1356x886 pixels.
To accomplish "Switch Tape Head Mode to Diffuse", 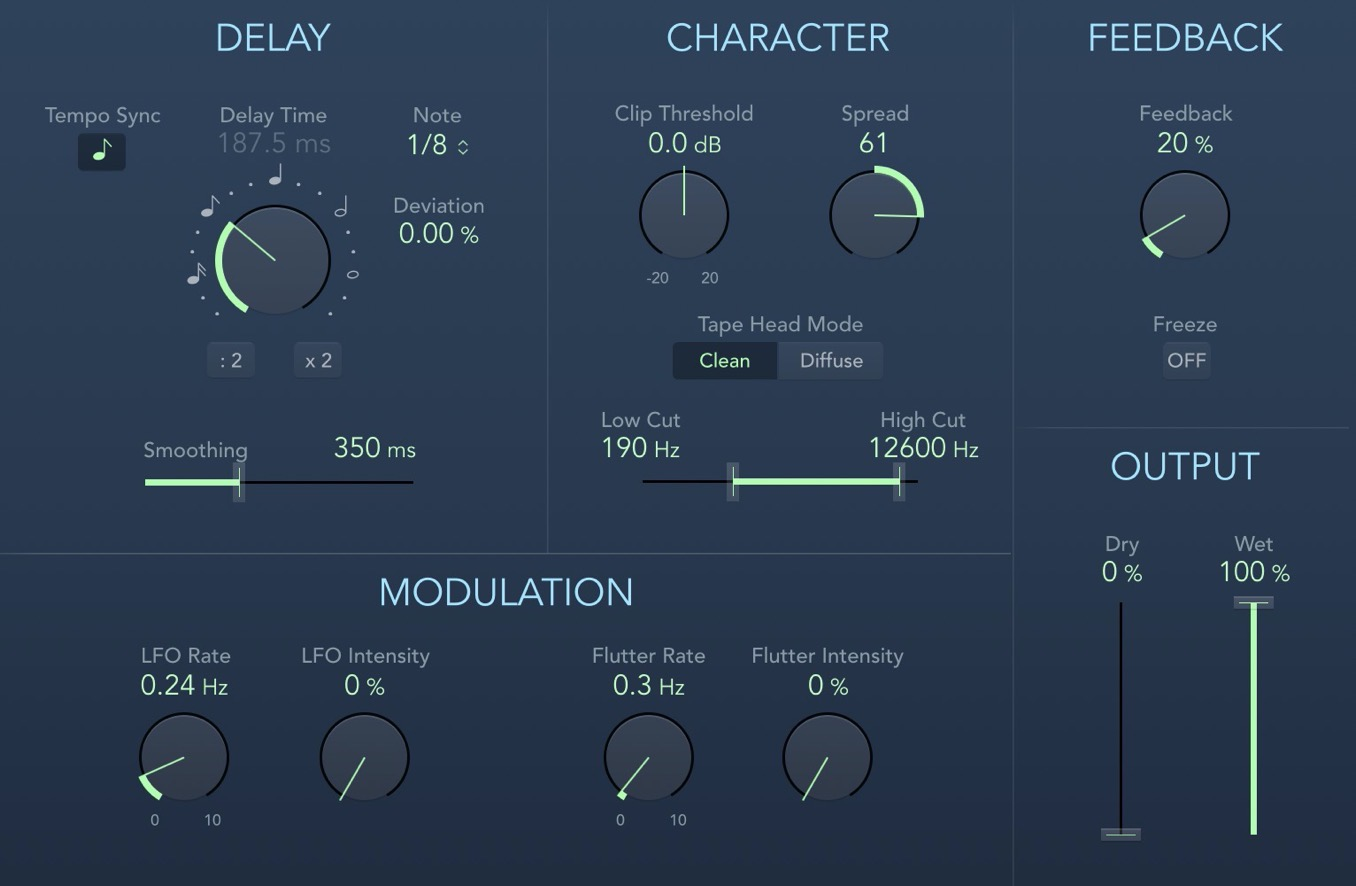I will tap(831, 361).
